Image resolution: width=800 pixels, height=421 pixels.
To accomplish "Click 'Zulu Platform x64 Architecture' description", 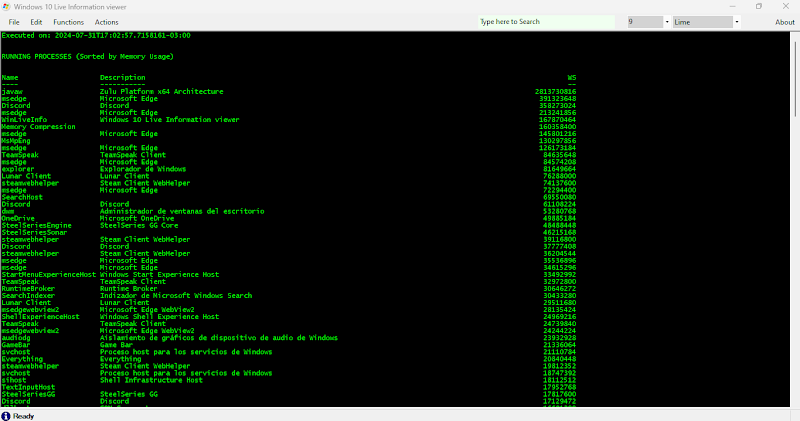I will (161, 92).
